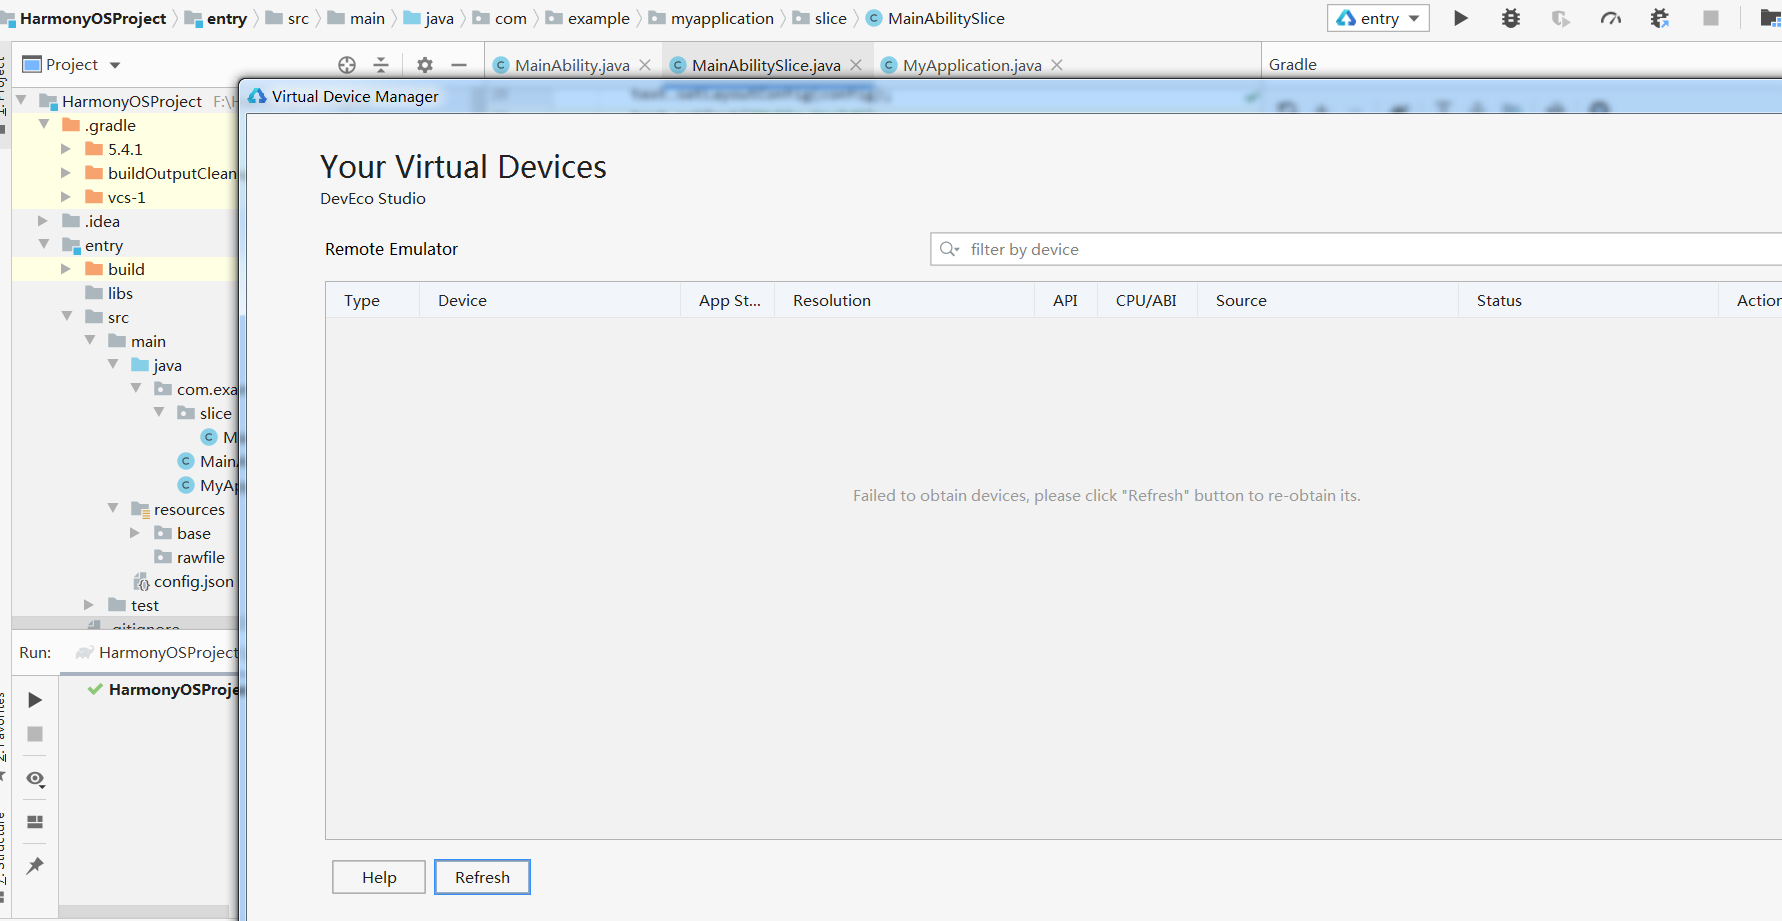Start debugging with the bug icon
This screenshot has height=921, width=1782.
pyautogui.click(x=1510, y=18)
